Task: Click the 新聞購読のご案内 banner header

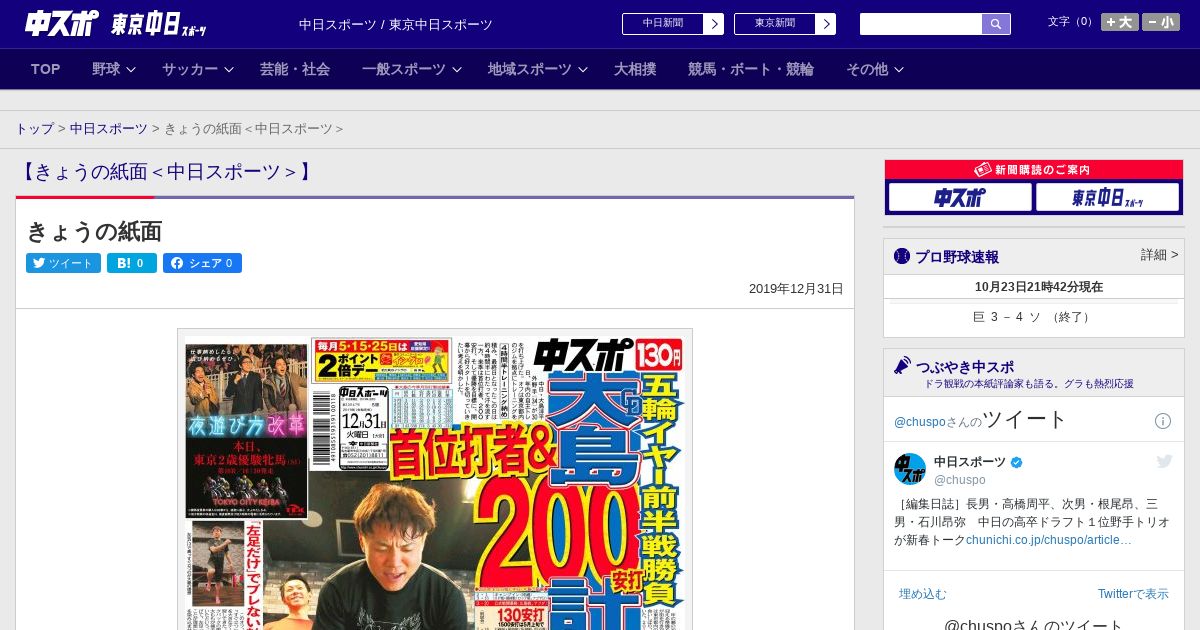Action: [x=1034, y=170]
